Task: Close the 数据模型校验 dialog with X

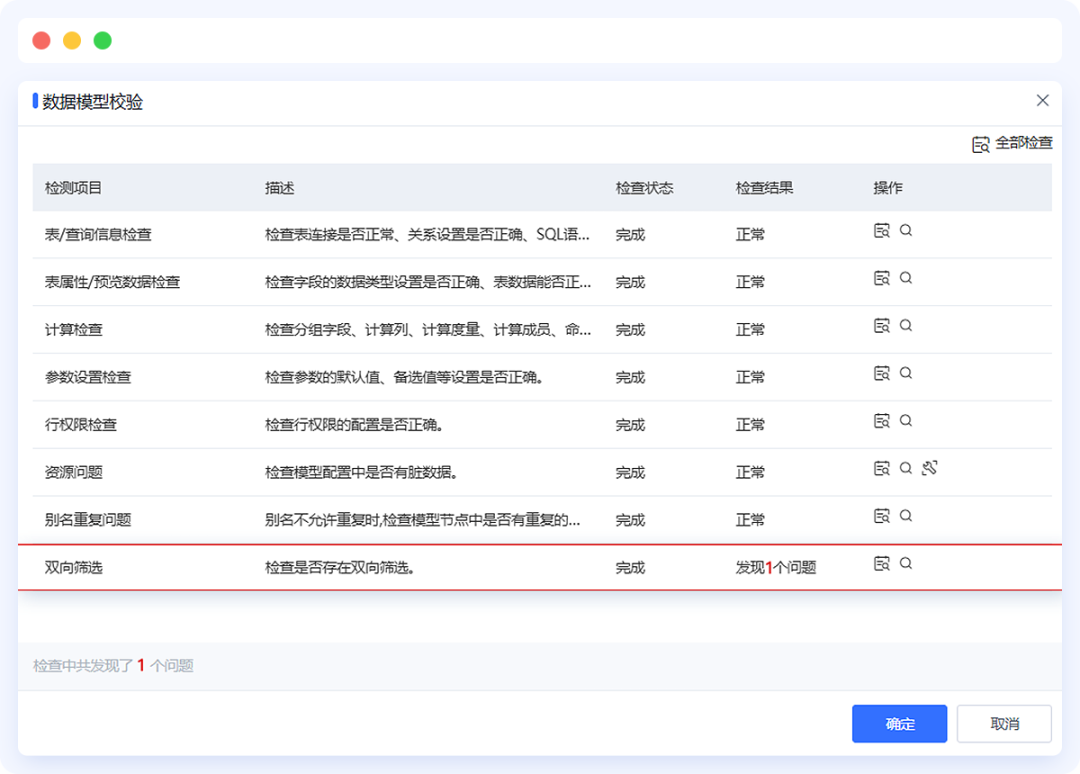Action: click(x=1042, y=100)
